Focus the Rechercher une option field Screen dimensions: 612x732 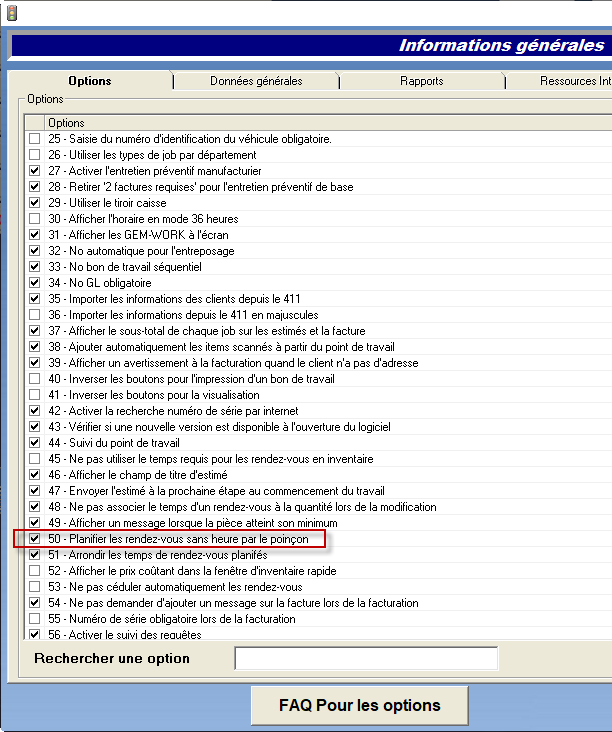[x=366, y=658]
